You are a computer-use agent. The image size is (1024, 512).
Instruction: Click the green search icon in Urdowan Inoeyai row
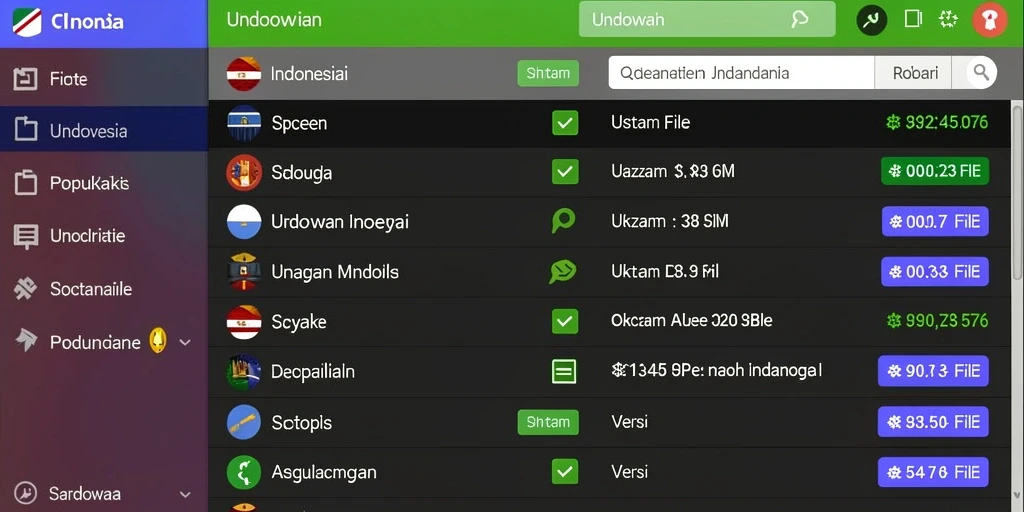tap(563, 221)
